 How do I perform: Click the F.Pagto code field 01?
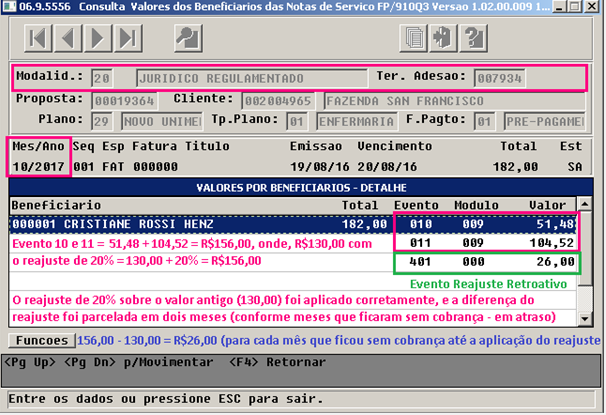(x=484, y=122)
